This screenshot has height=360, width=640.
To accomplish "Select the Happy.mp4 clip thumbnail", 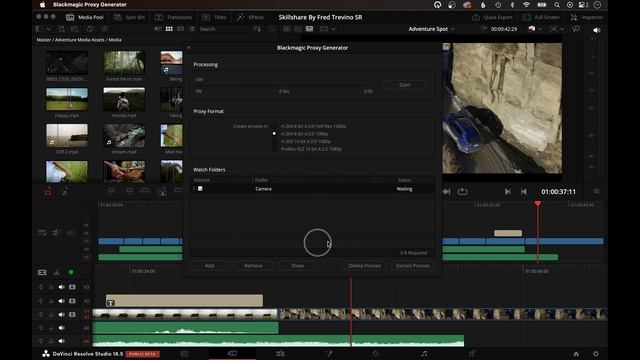I will [67, 99].
